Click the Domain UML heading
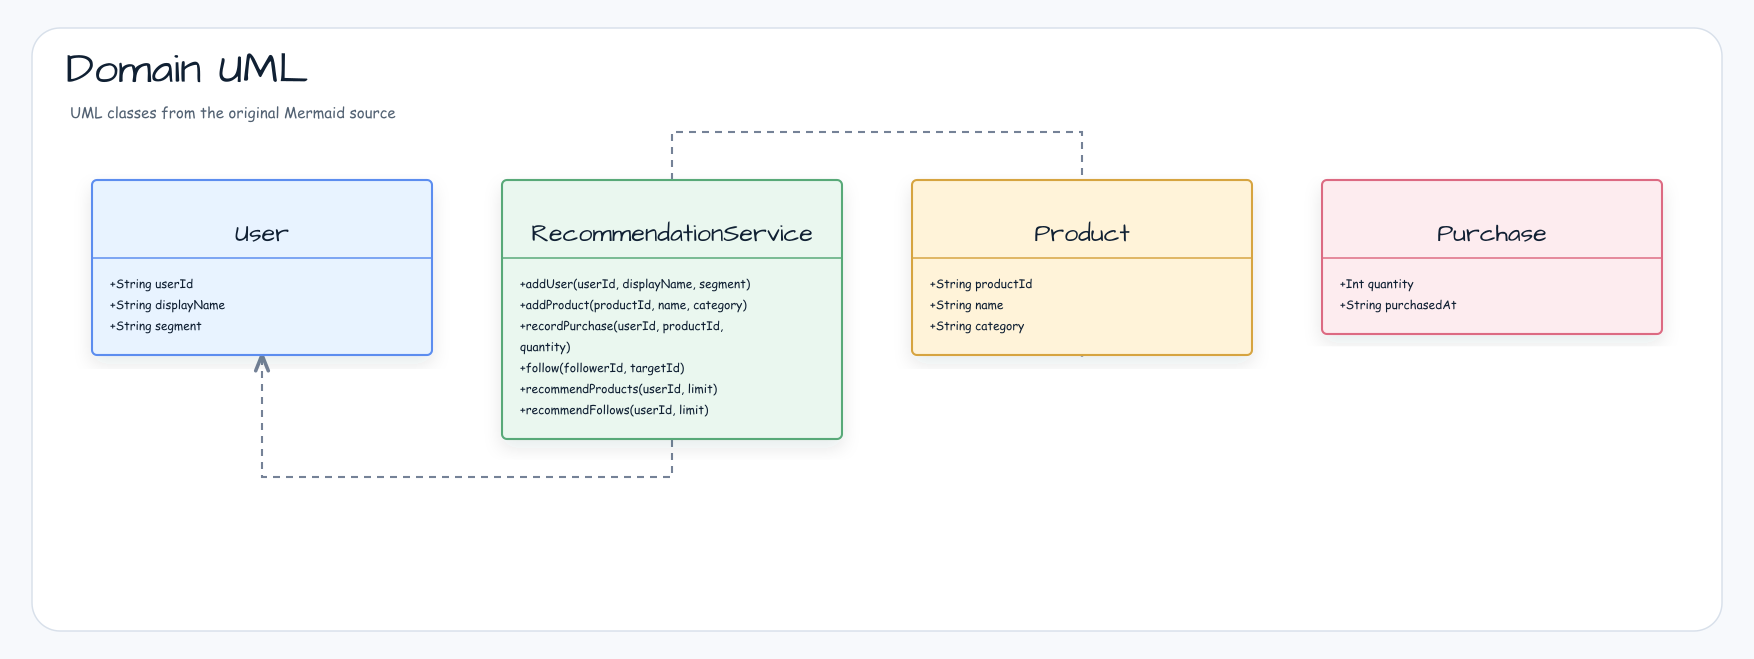 point(186,69)
